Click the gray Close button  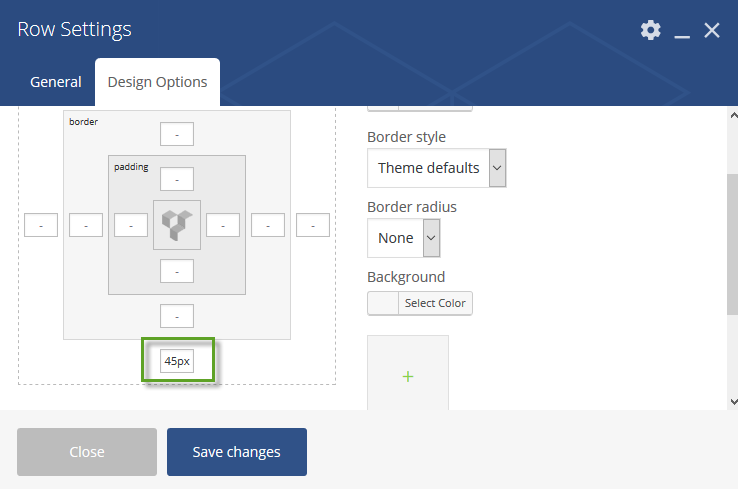pos(87,452)
